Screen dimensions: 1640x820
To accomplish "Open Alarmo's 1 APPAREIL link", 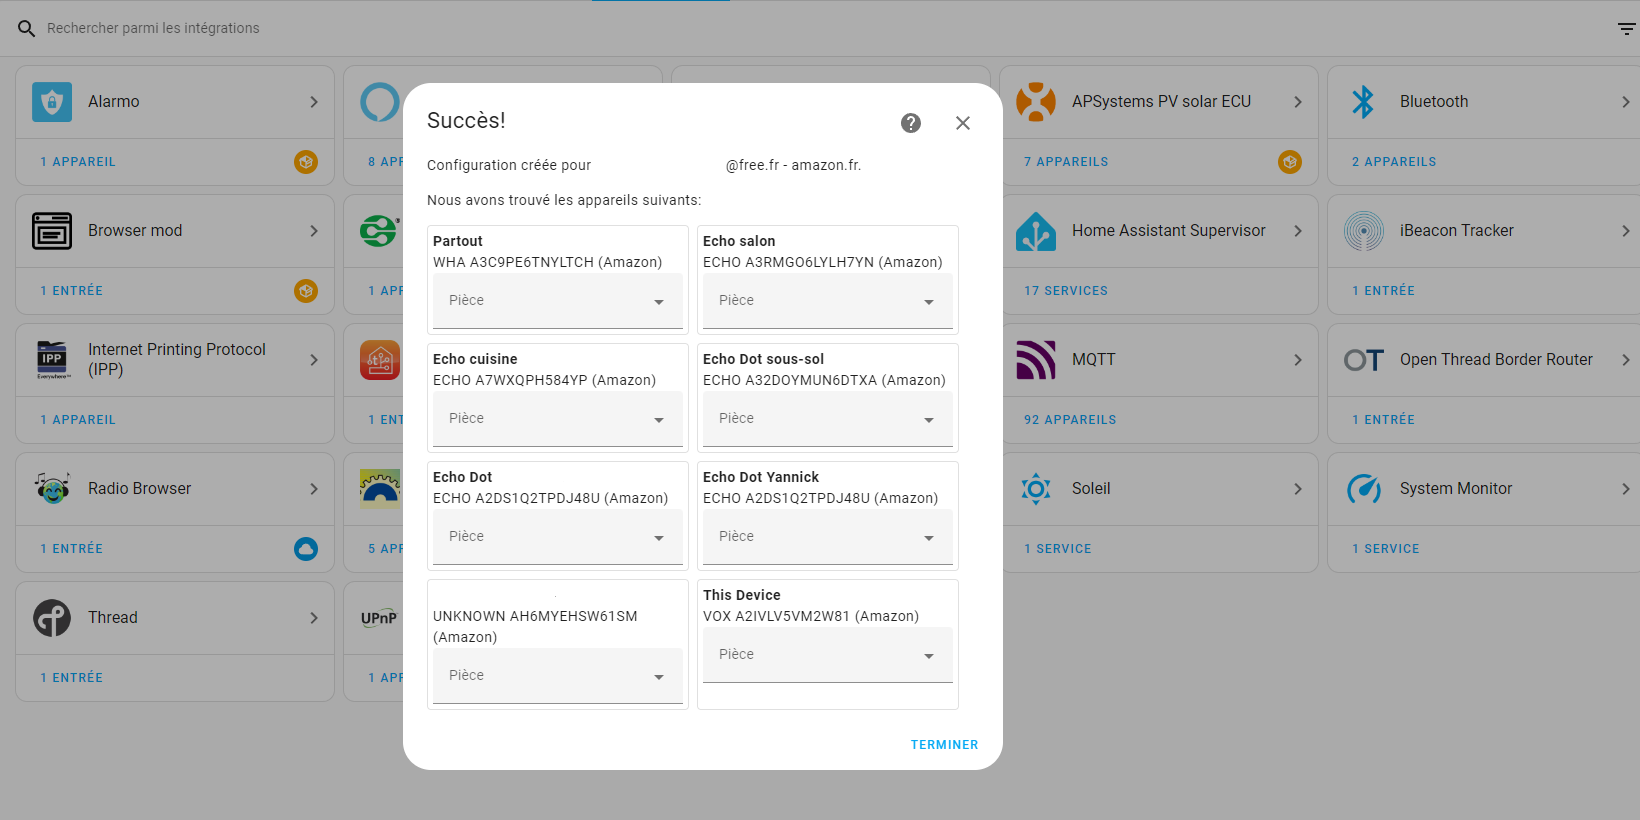I will (x=78, y=162).
